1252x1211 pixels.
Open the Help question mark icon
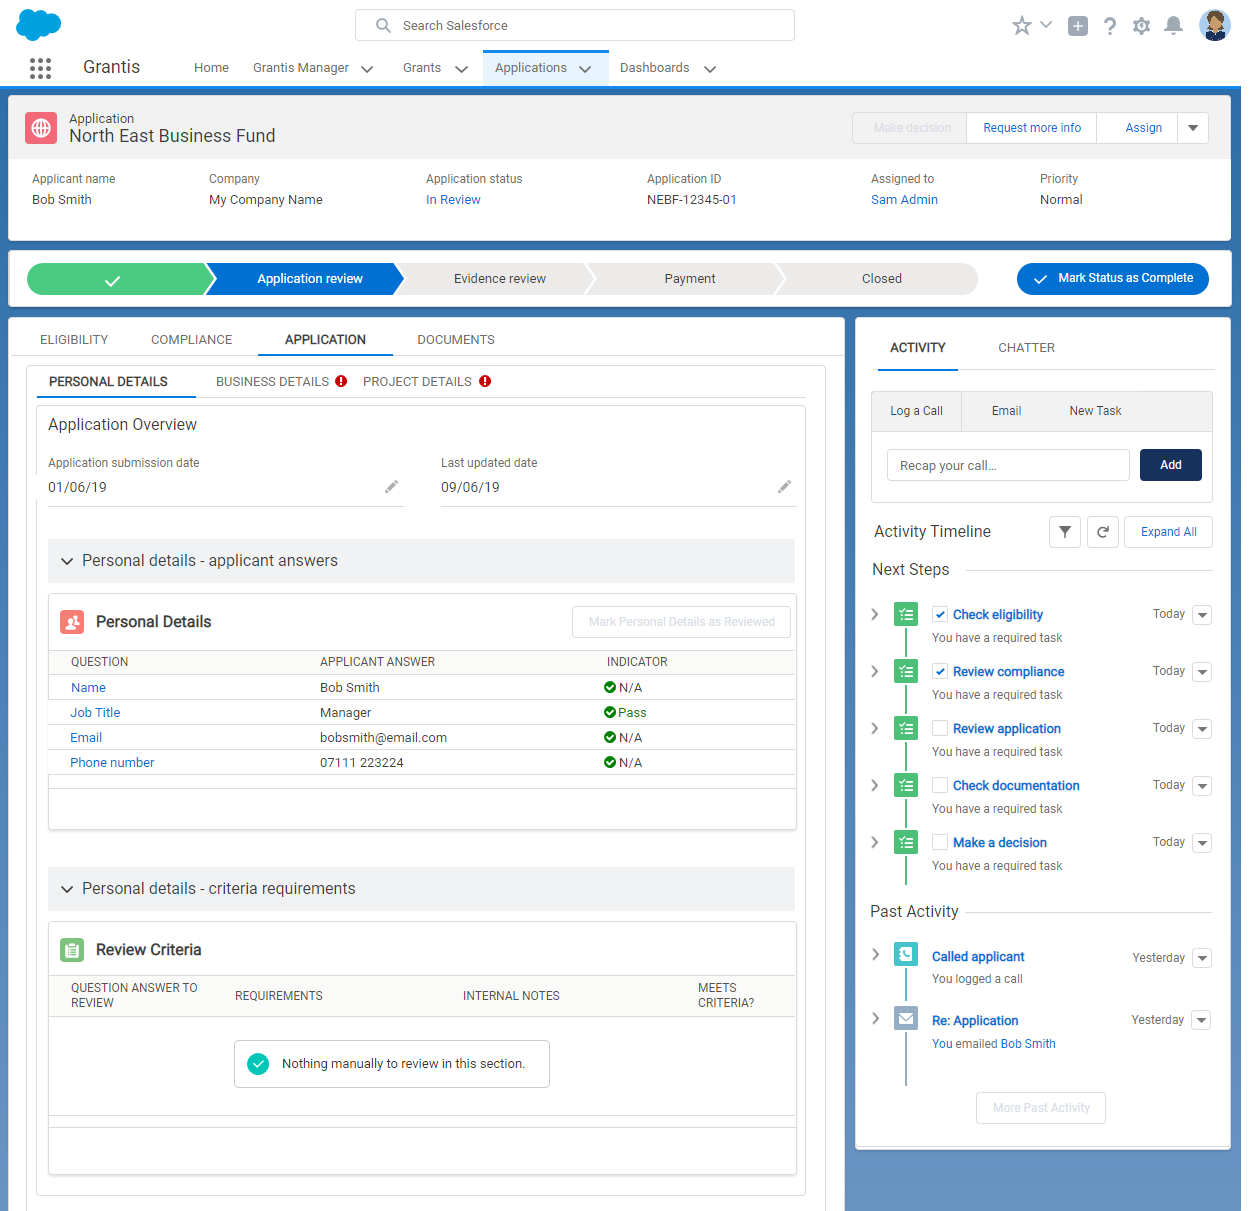click(x=1110, y=26)
